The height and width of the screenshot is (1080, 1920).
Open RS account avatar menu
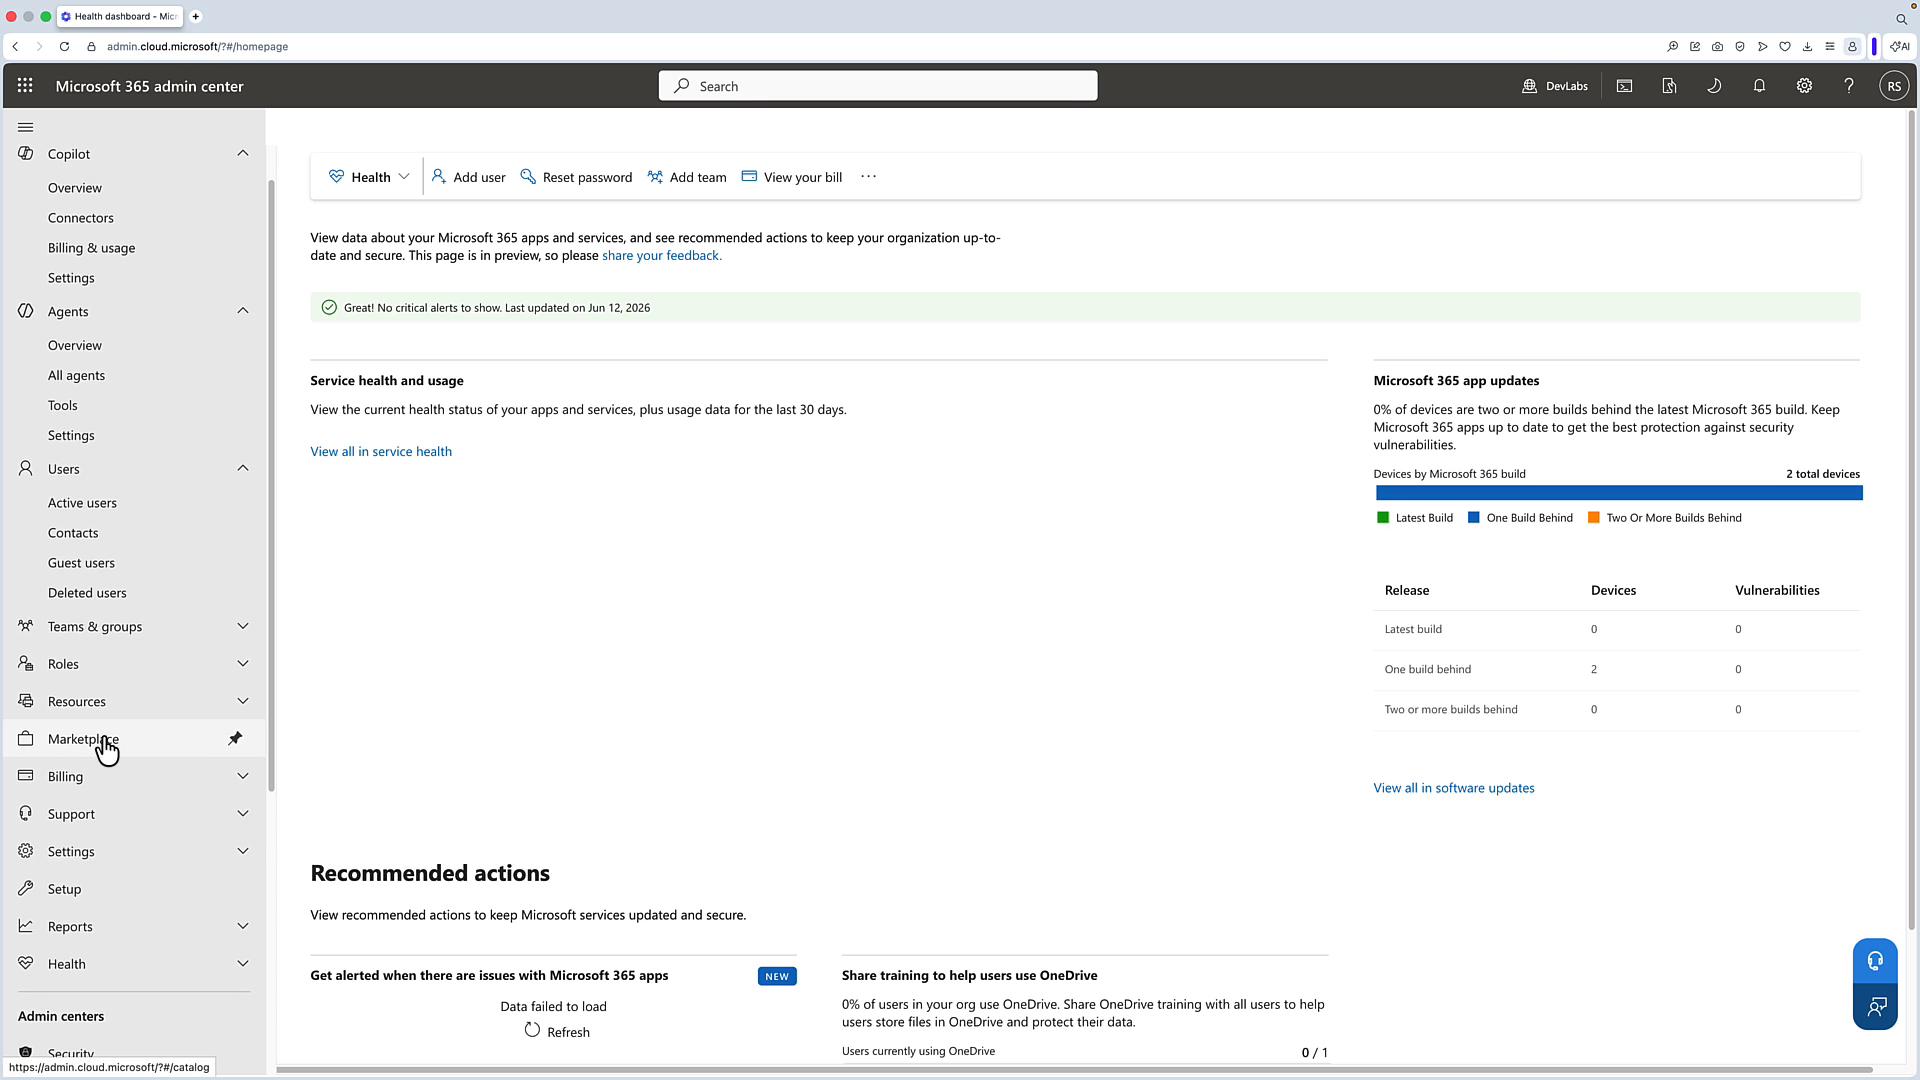point(1894,86)
